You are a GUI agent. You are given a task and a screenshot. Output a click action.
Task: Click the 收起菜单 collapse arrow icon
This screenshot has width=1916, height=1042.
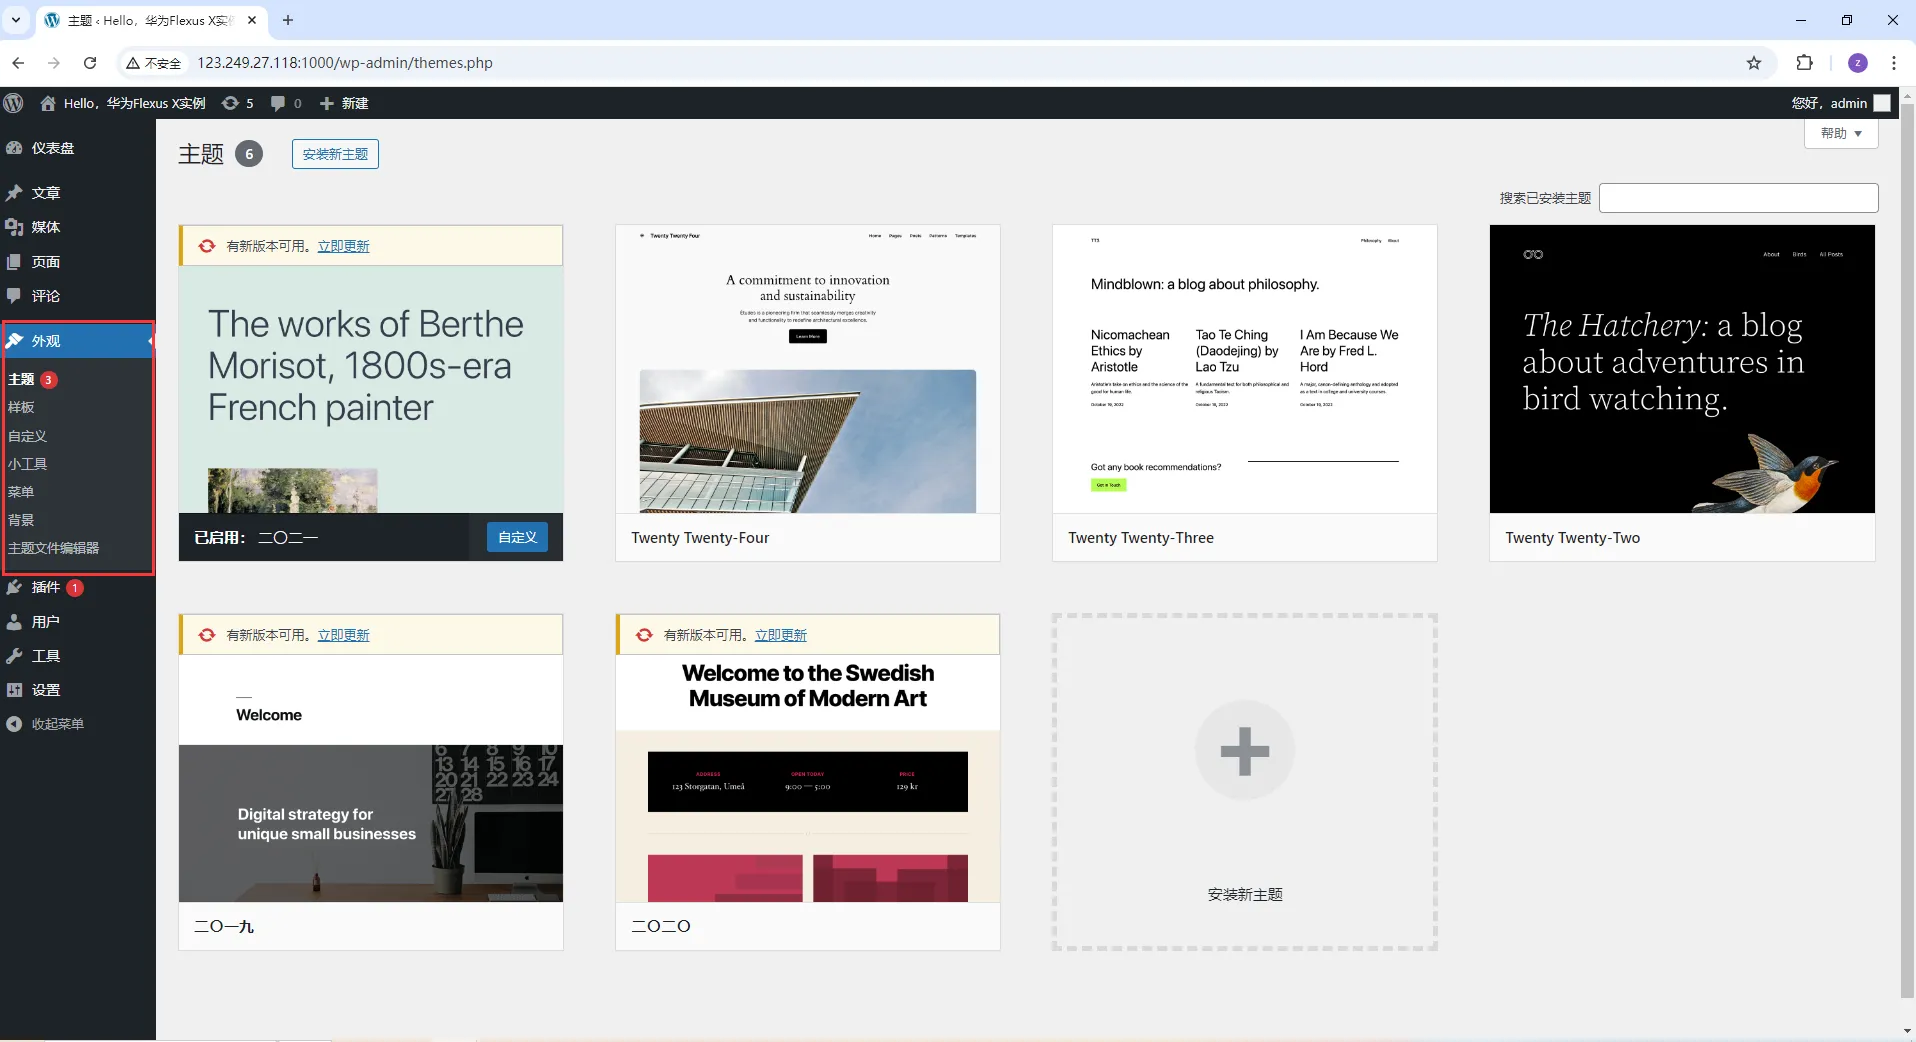point(14,724)
